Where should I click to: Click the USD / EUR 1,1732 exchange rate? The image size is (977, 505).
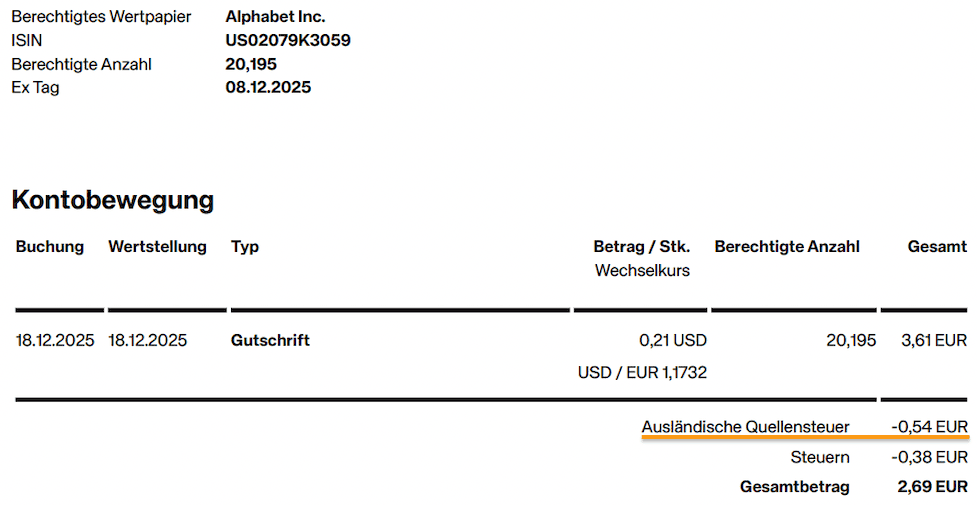coord(642,373)
